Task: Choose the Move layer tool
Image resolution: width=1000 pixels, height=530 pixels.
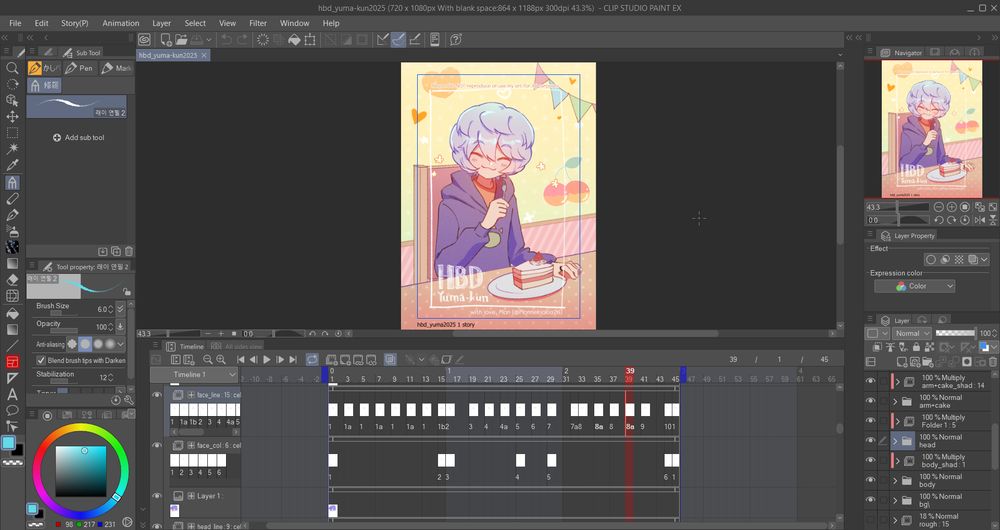Action: tap(12, 117)
